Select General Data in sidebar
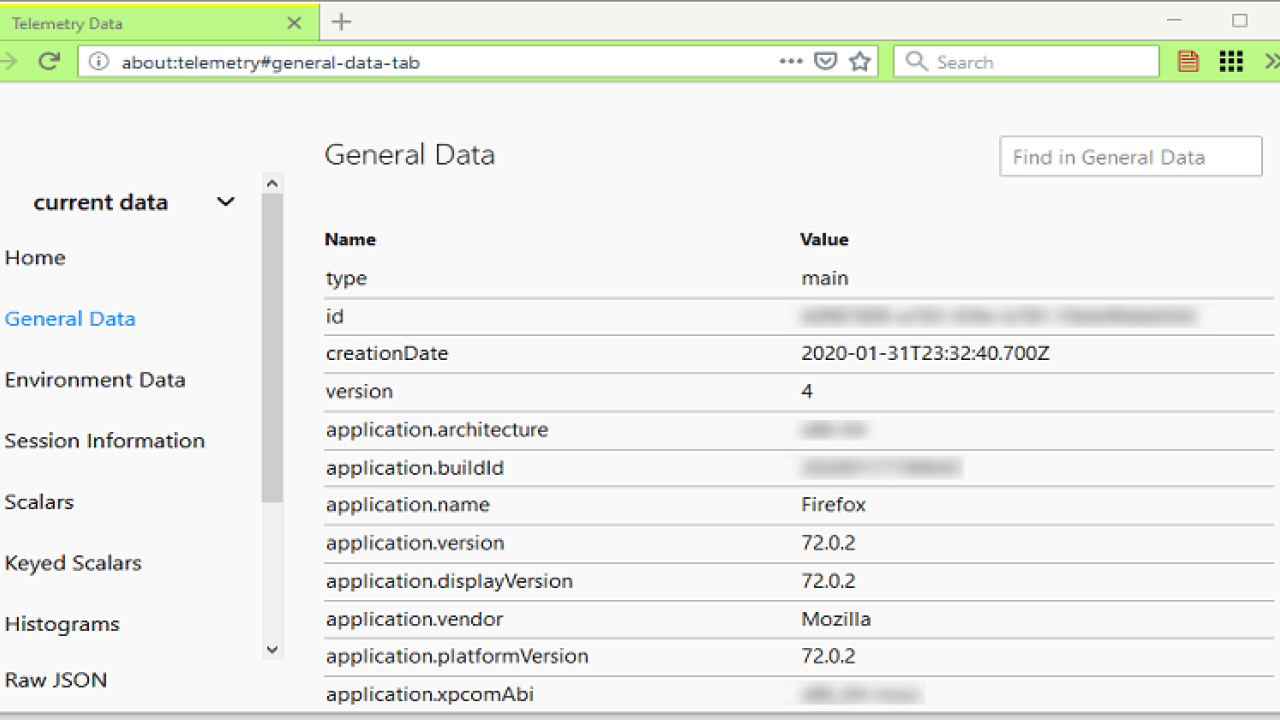The width and height of the screenshot is (1280, 720). coord(70,319)
